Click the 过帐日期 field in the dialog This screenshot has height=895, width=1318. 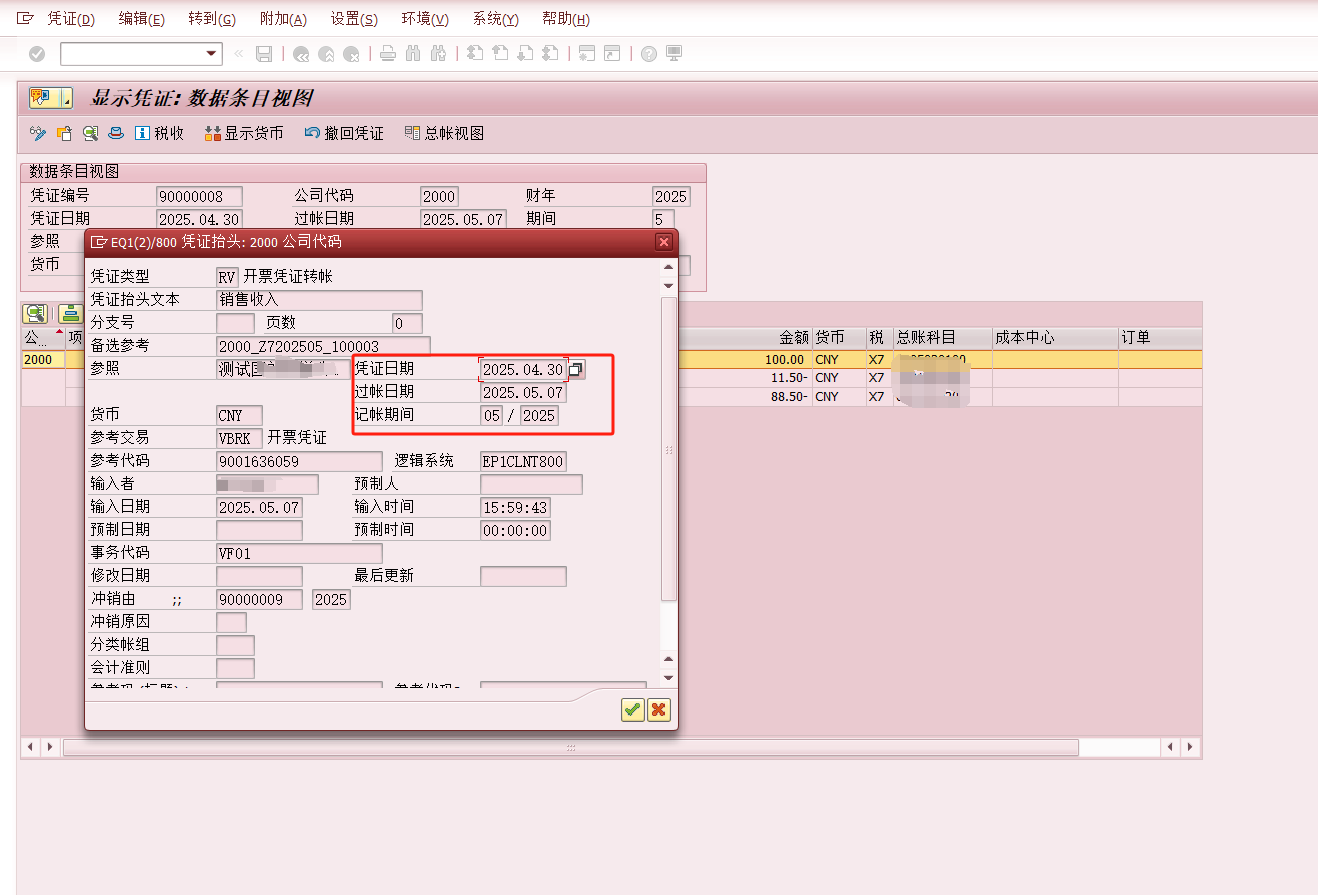[523, 393]
